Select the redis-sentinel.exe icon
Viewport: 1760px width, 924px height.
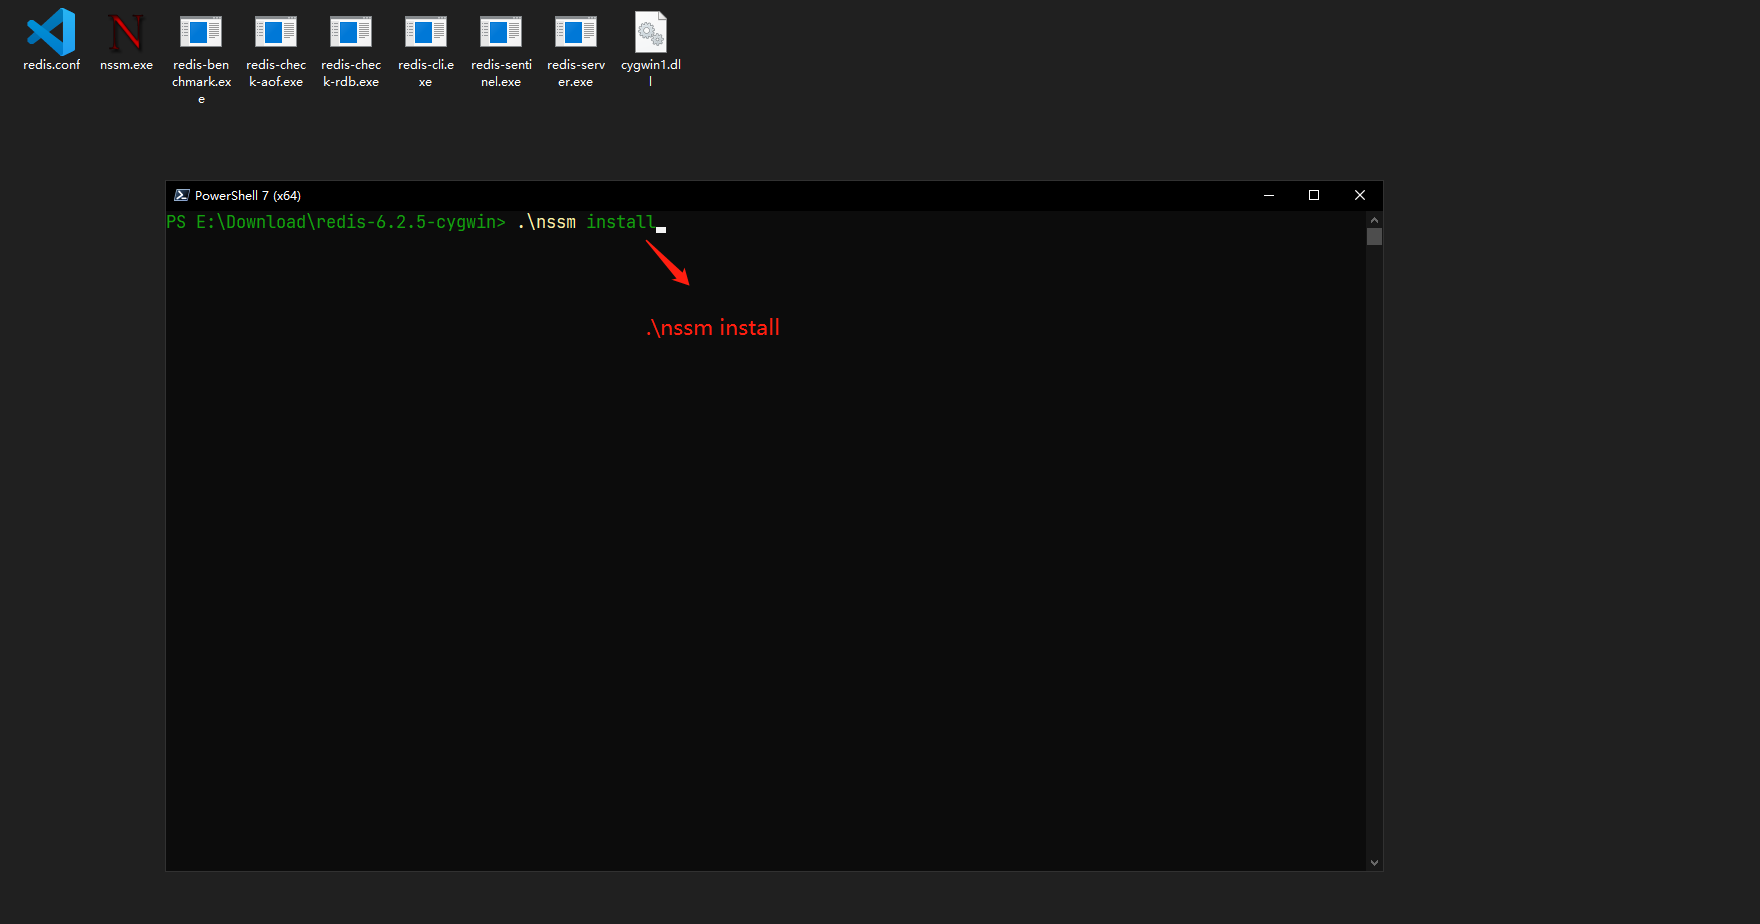pyautogui.click(x=501, y=32)
